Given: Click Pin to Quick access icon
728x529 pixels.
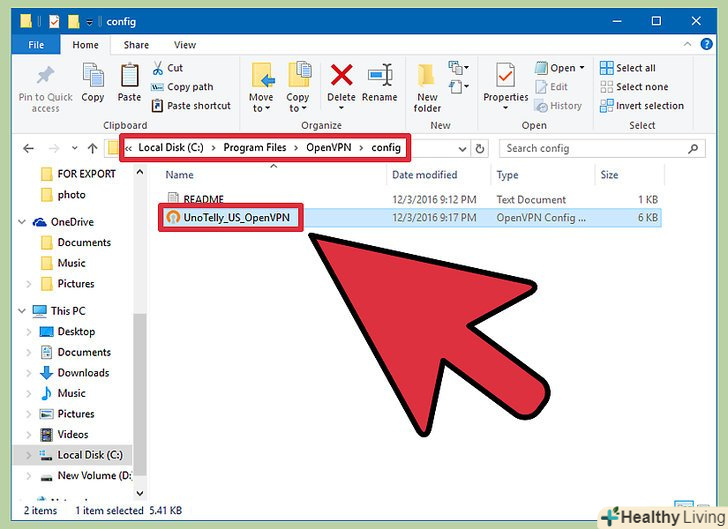Looking at the screenshot, I should [x=46, y=77].
